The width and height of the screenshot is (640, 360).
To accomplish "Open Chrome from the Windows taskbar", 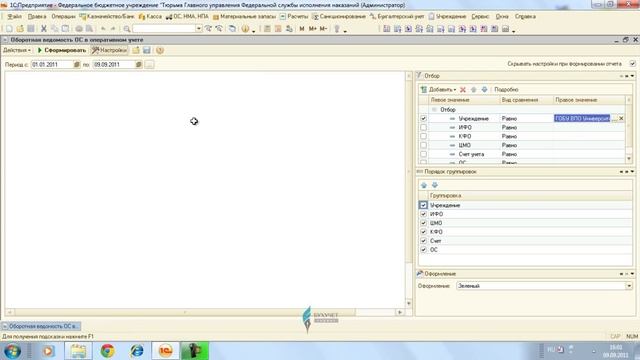I will (108, 351).
